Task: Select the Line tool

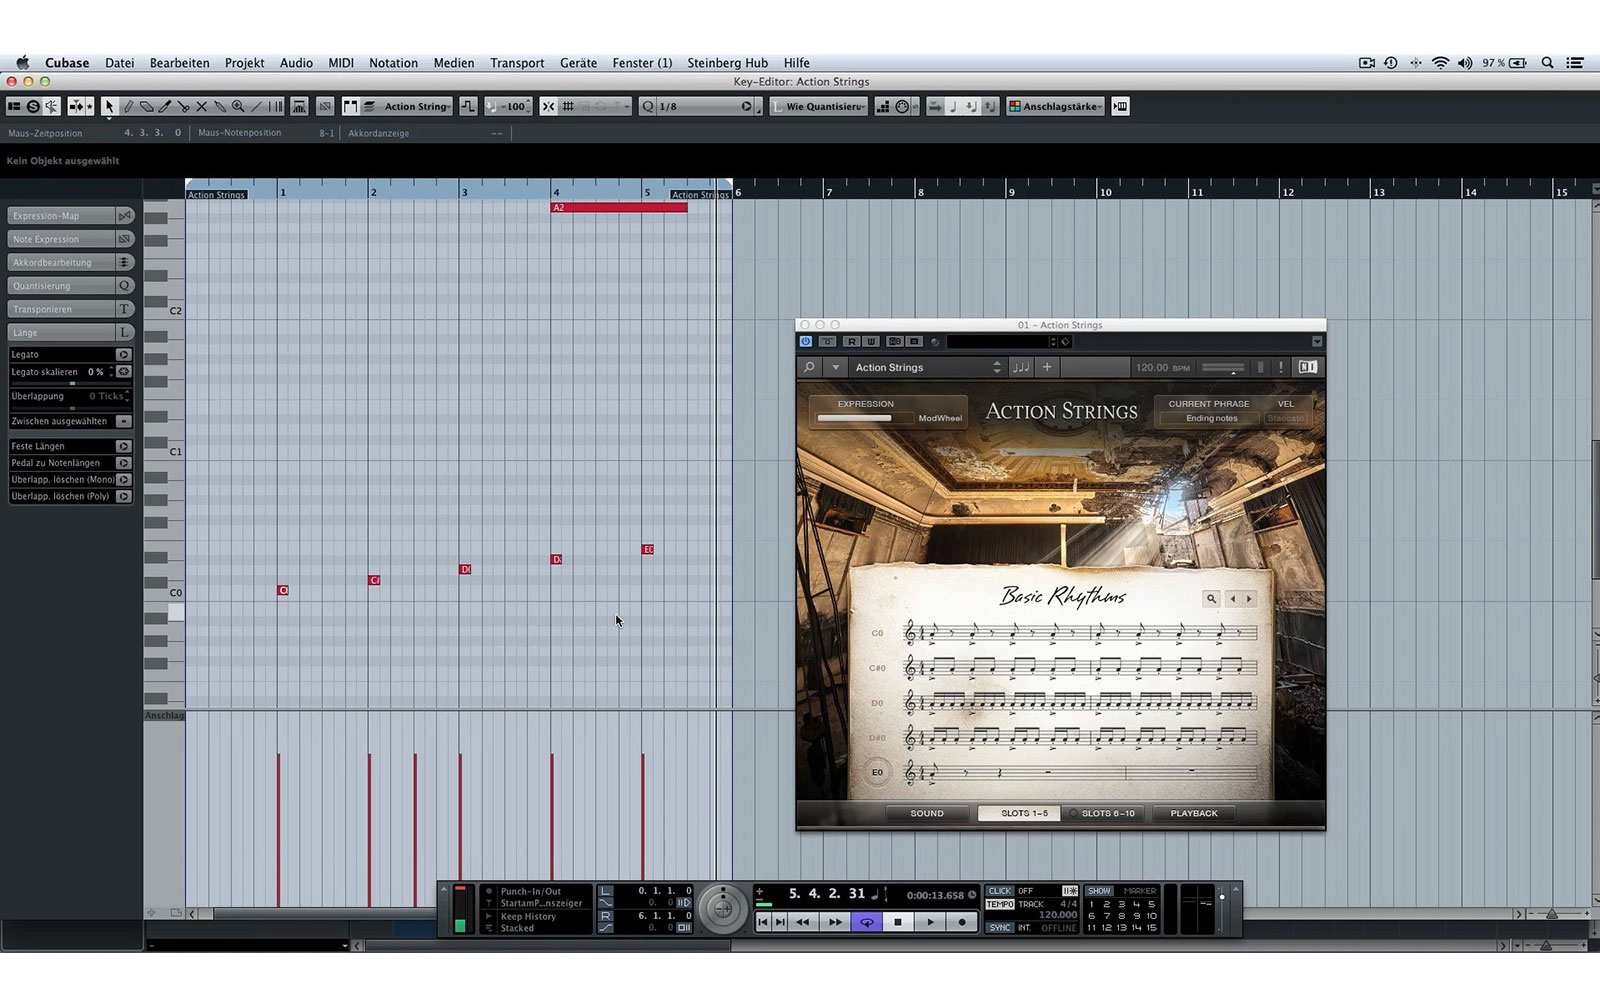Action: coord(256,106)
